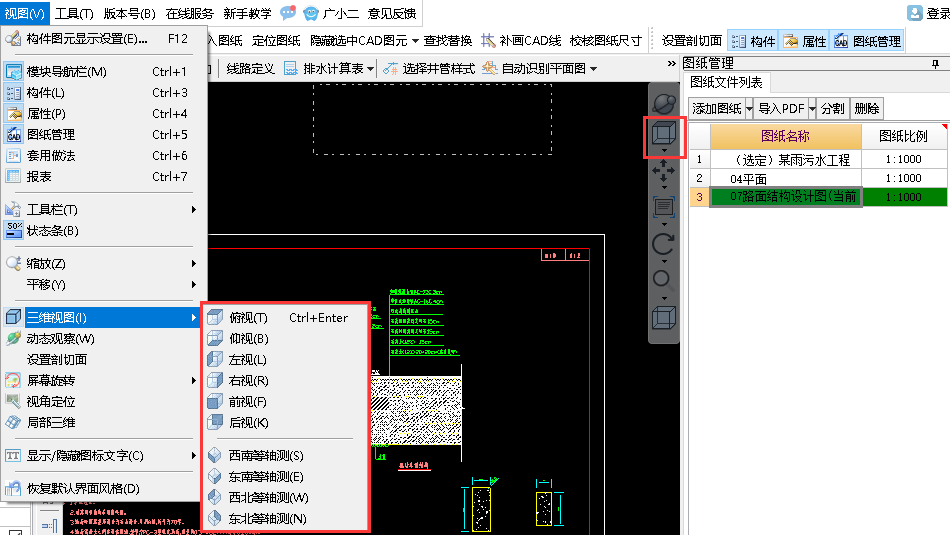Click the magnifier zoom icon in viewport toolbar
Viewport: 950px width, 535px height.
[x=662, y=279]
